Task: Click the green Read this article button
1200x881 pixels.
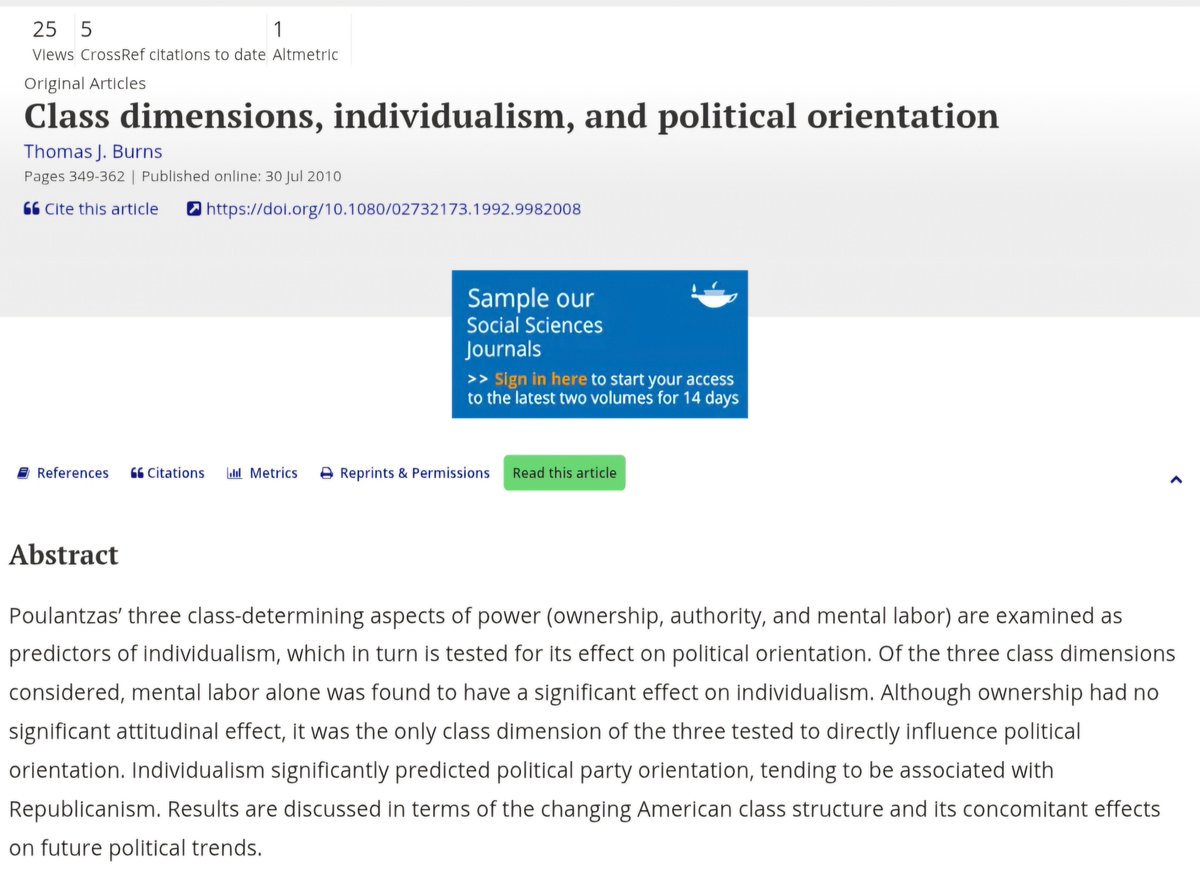Action: tap(564, 473)
